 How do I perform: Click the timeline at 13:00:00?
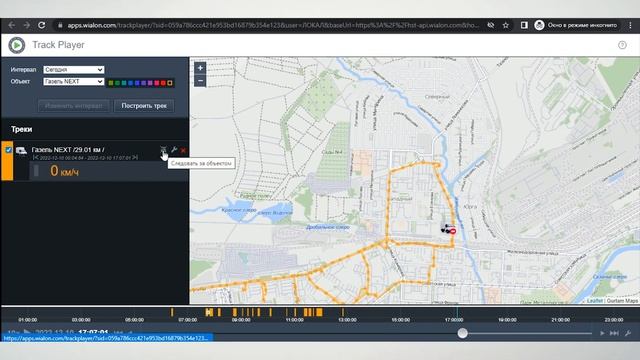[x=347, y=320]
